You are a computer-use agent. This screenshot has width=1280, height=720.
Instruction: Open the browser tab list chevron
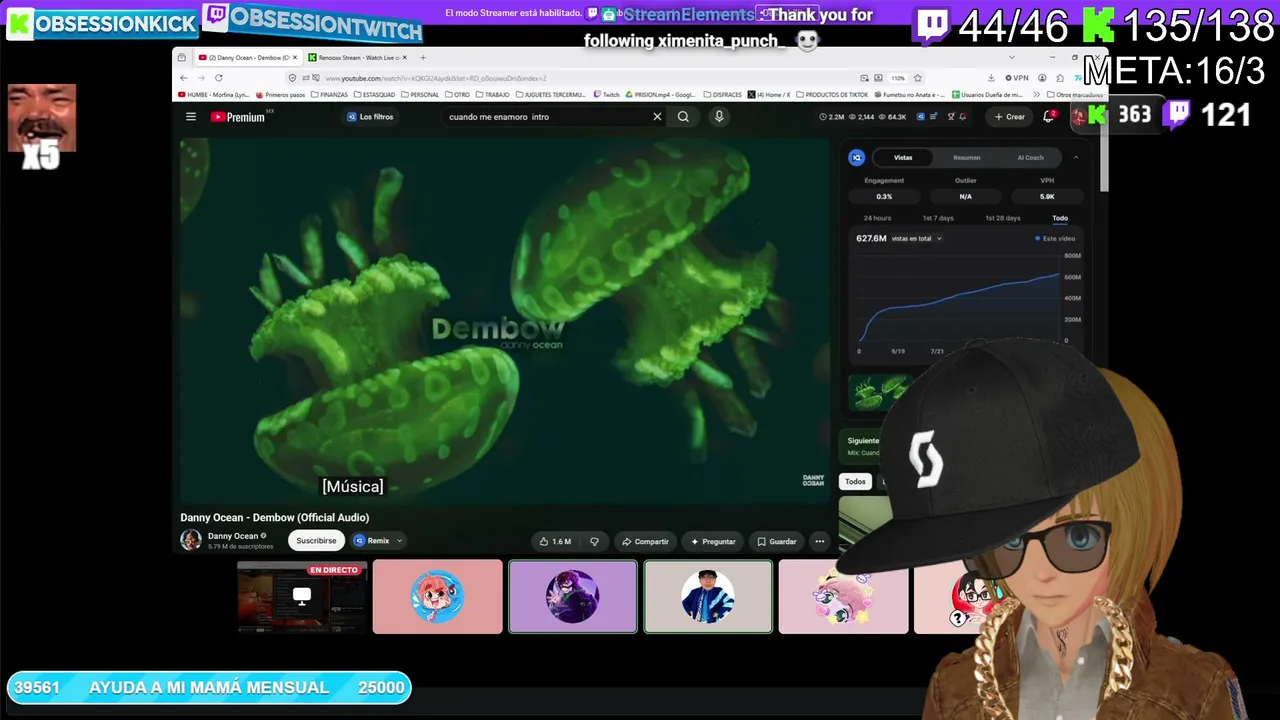click(x=1011, y=58)
